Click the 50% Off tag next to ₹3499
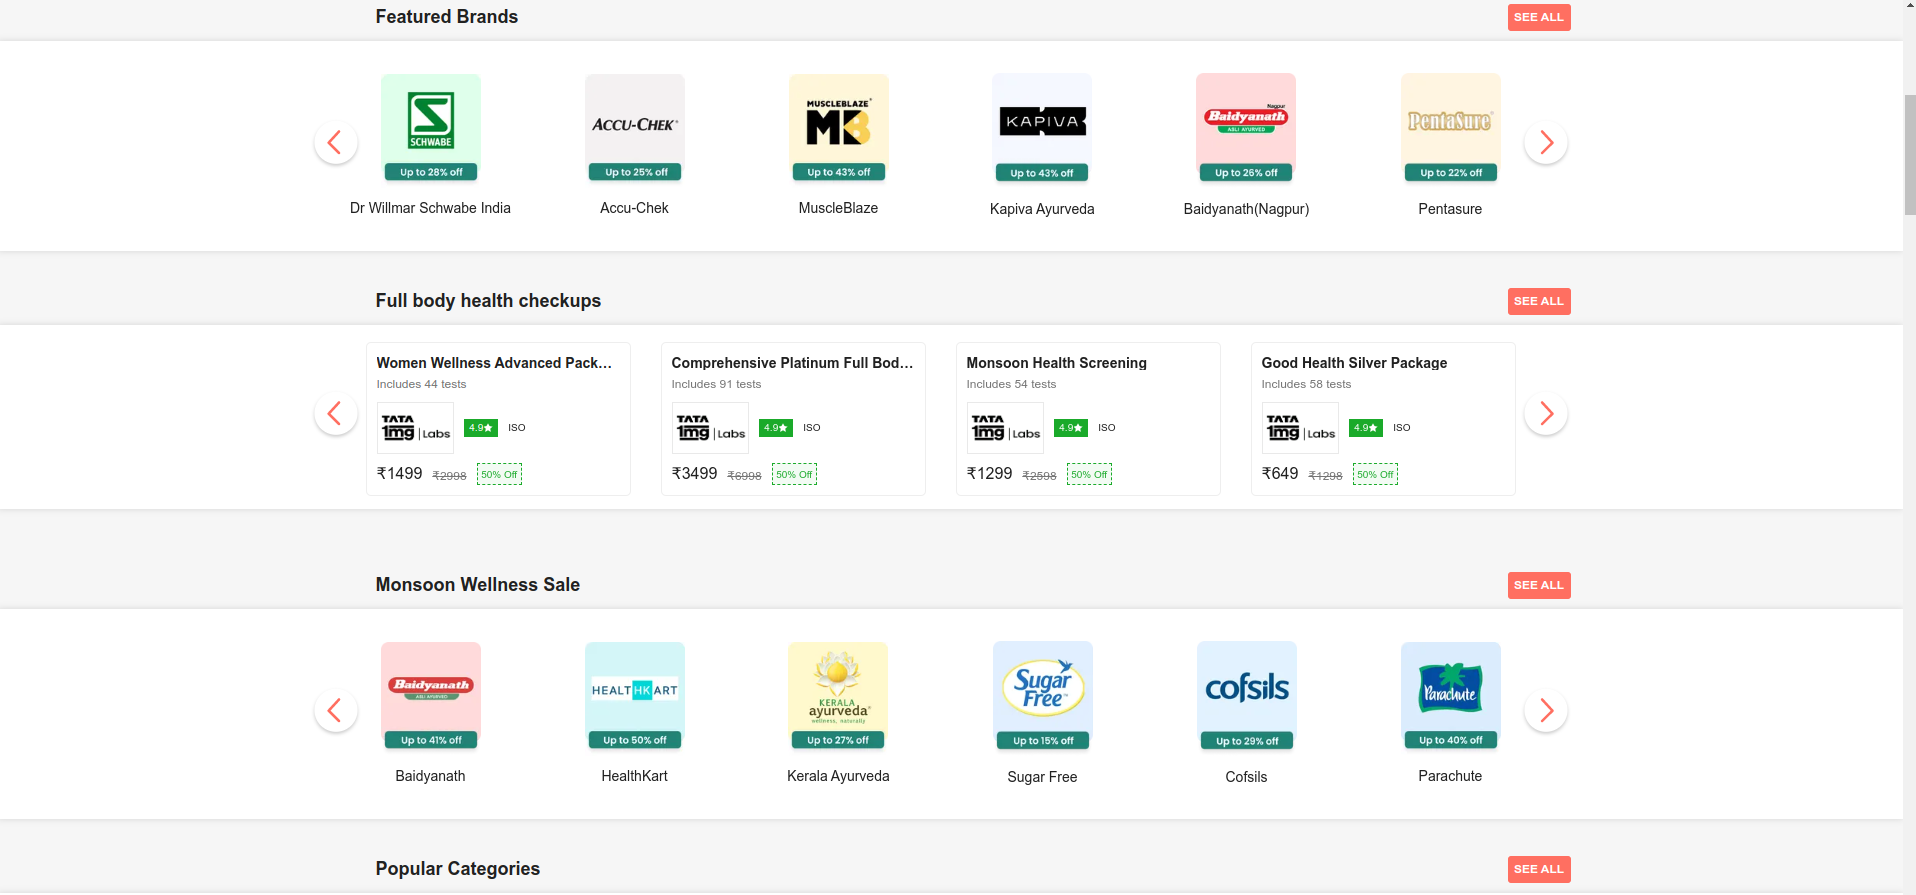The image size is (1916, 895). [x=794, y=475]
